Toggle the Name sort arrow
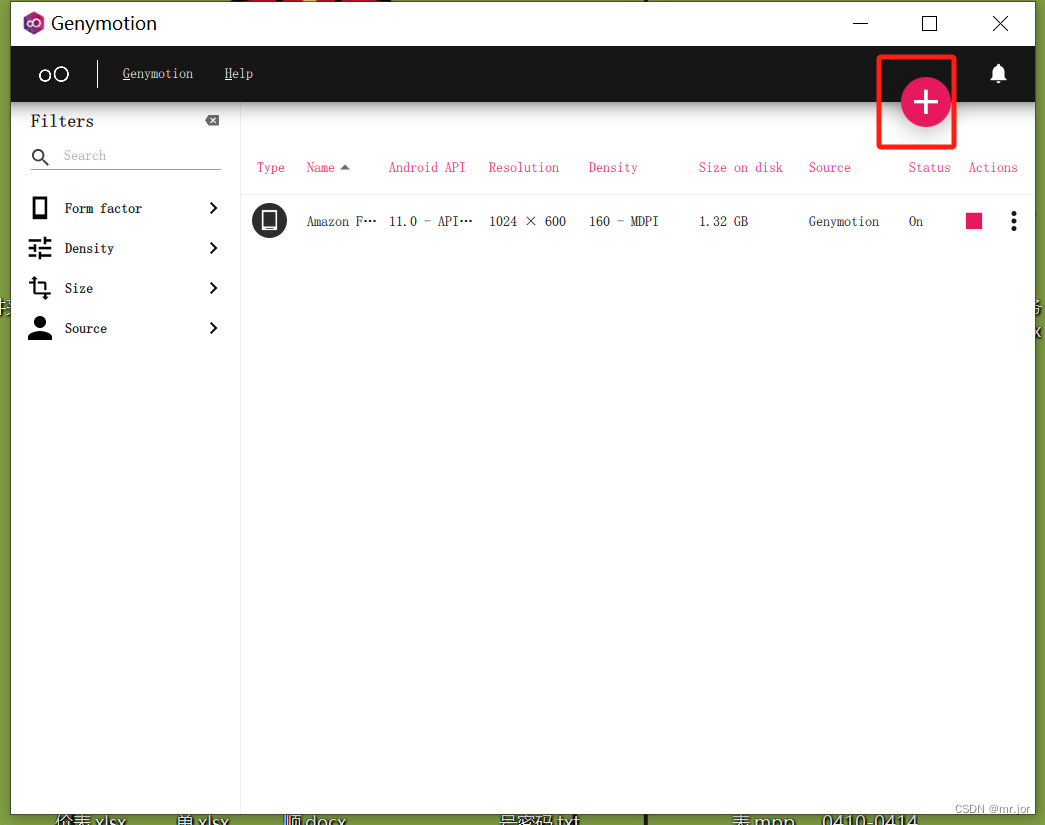This screenshot has height=825, width=1045. tap(345, 167)
